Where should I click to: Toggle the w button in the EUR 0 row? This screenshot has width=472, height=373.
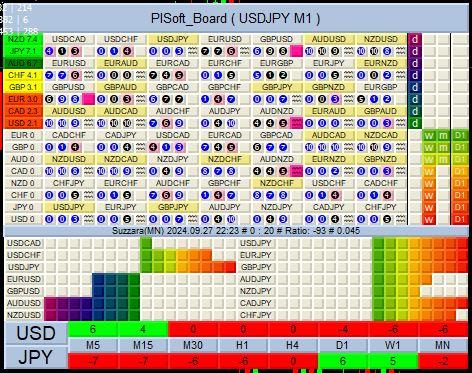click(x=429, y=135)
